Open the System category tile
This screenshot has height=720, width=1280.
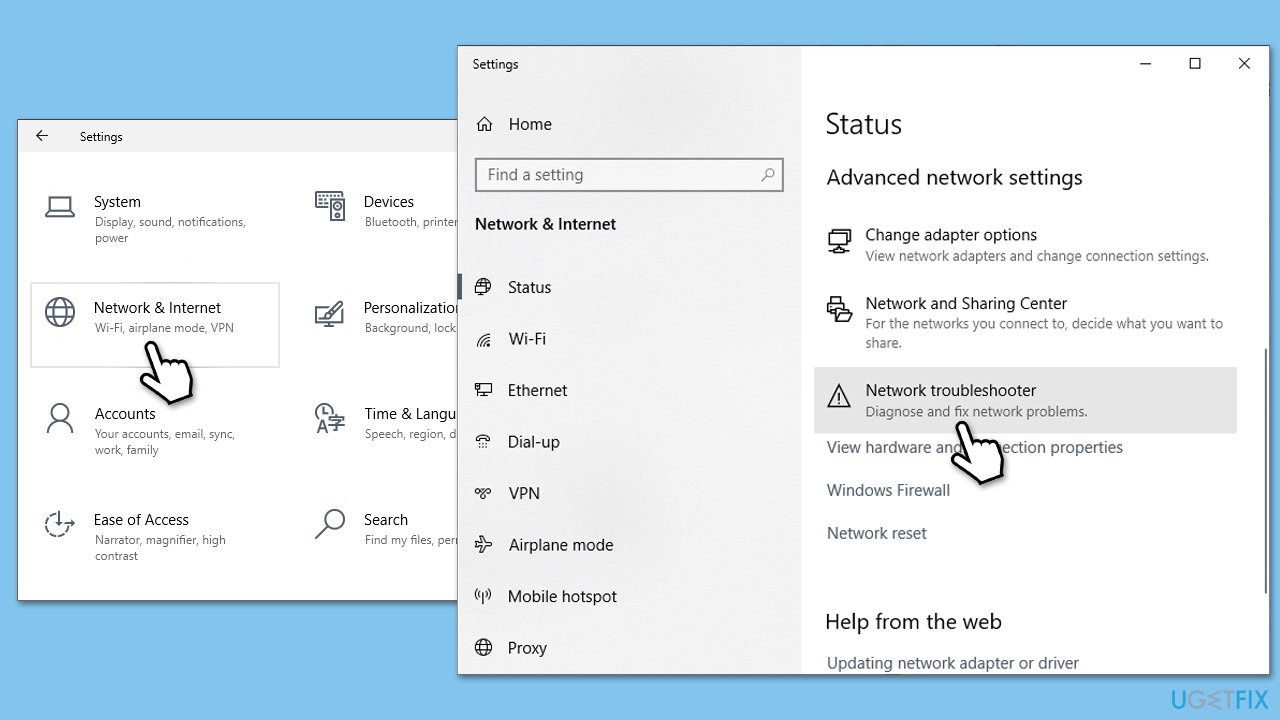pyautogui.click(x=155, y=218)
